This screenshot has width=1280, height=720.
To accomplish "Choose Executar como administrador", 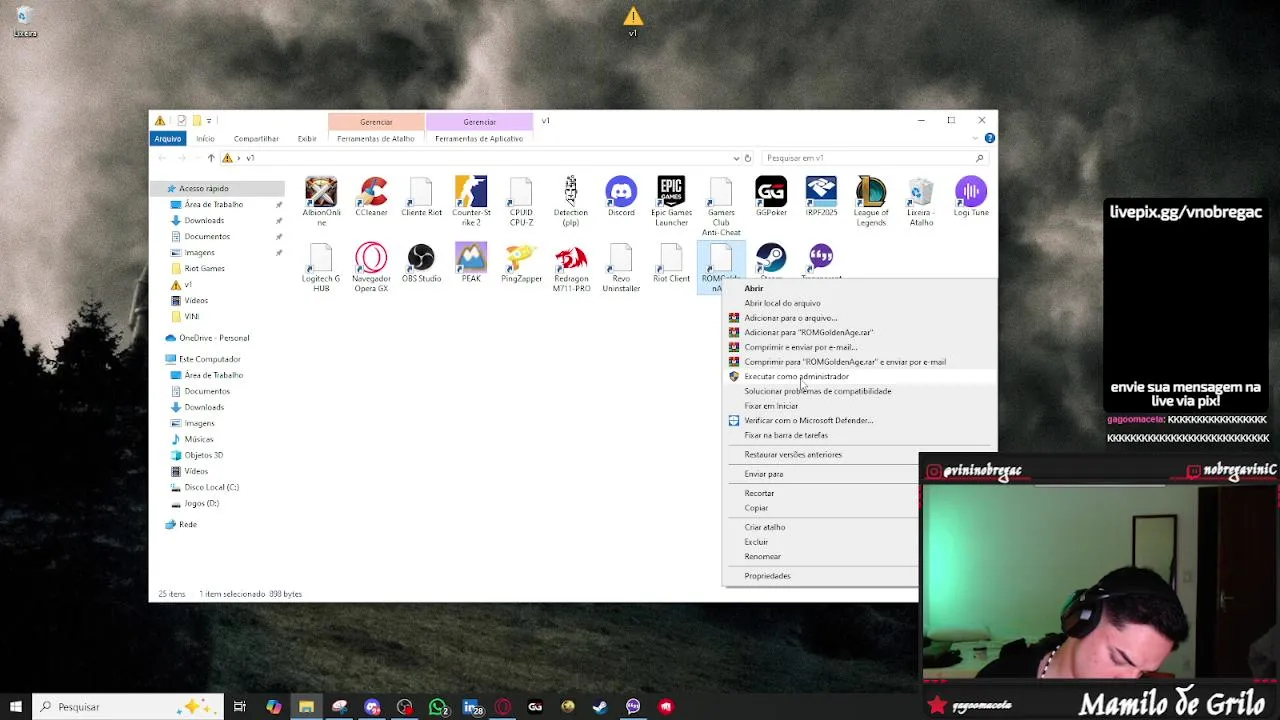I will (796, 376).
